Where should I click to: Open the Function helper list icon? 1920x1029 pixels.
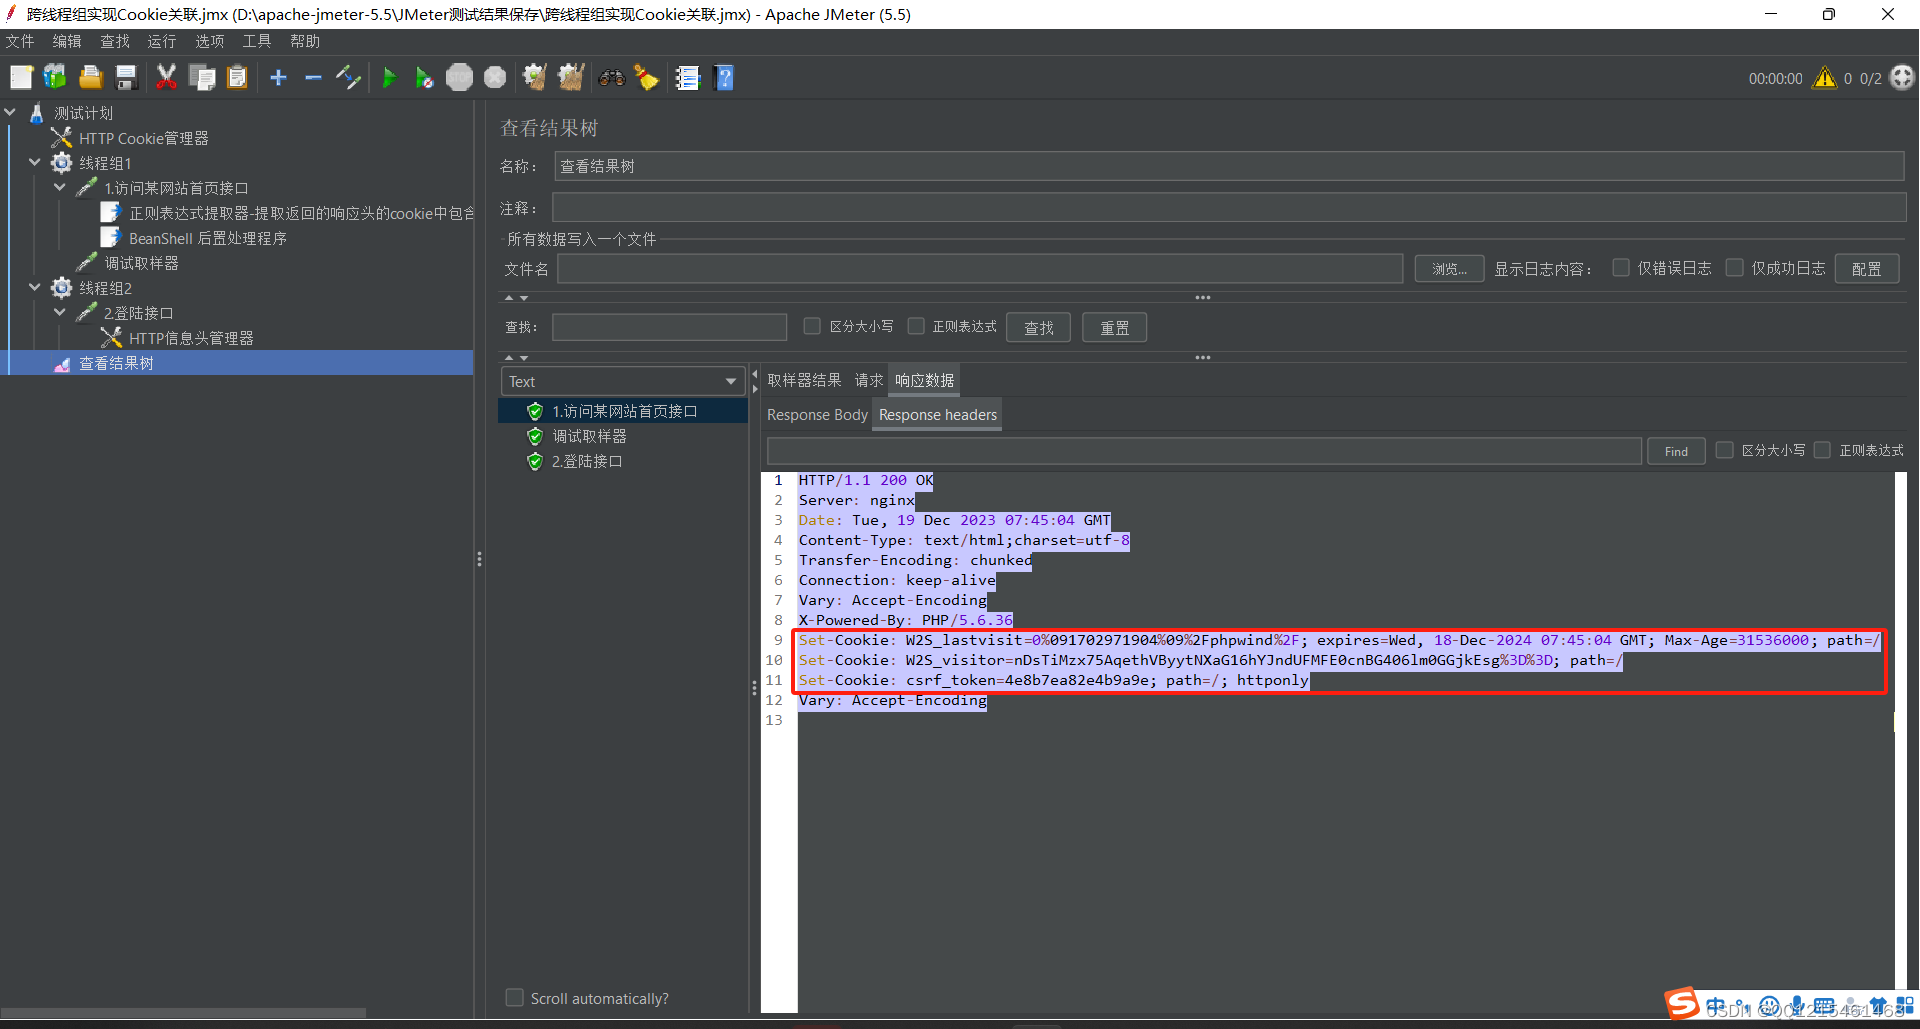point(688,78)
